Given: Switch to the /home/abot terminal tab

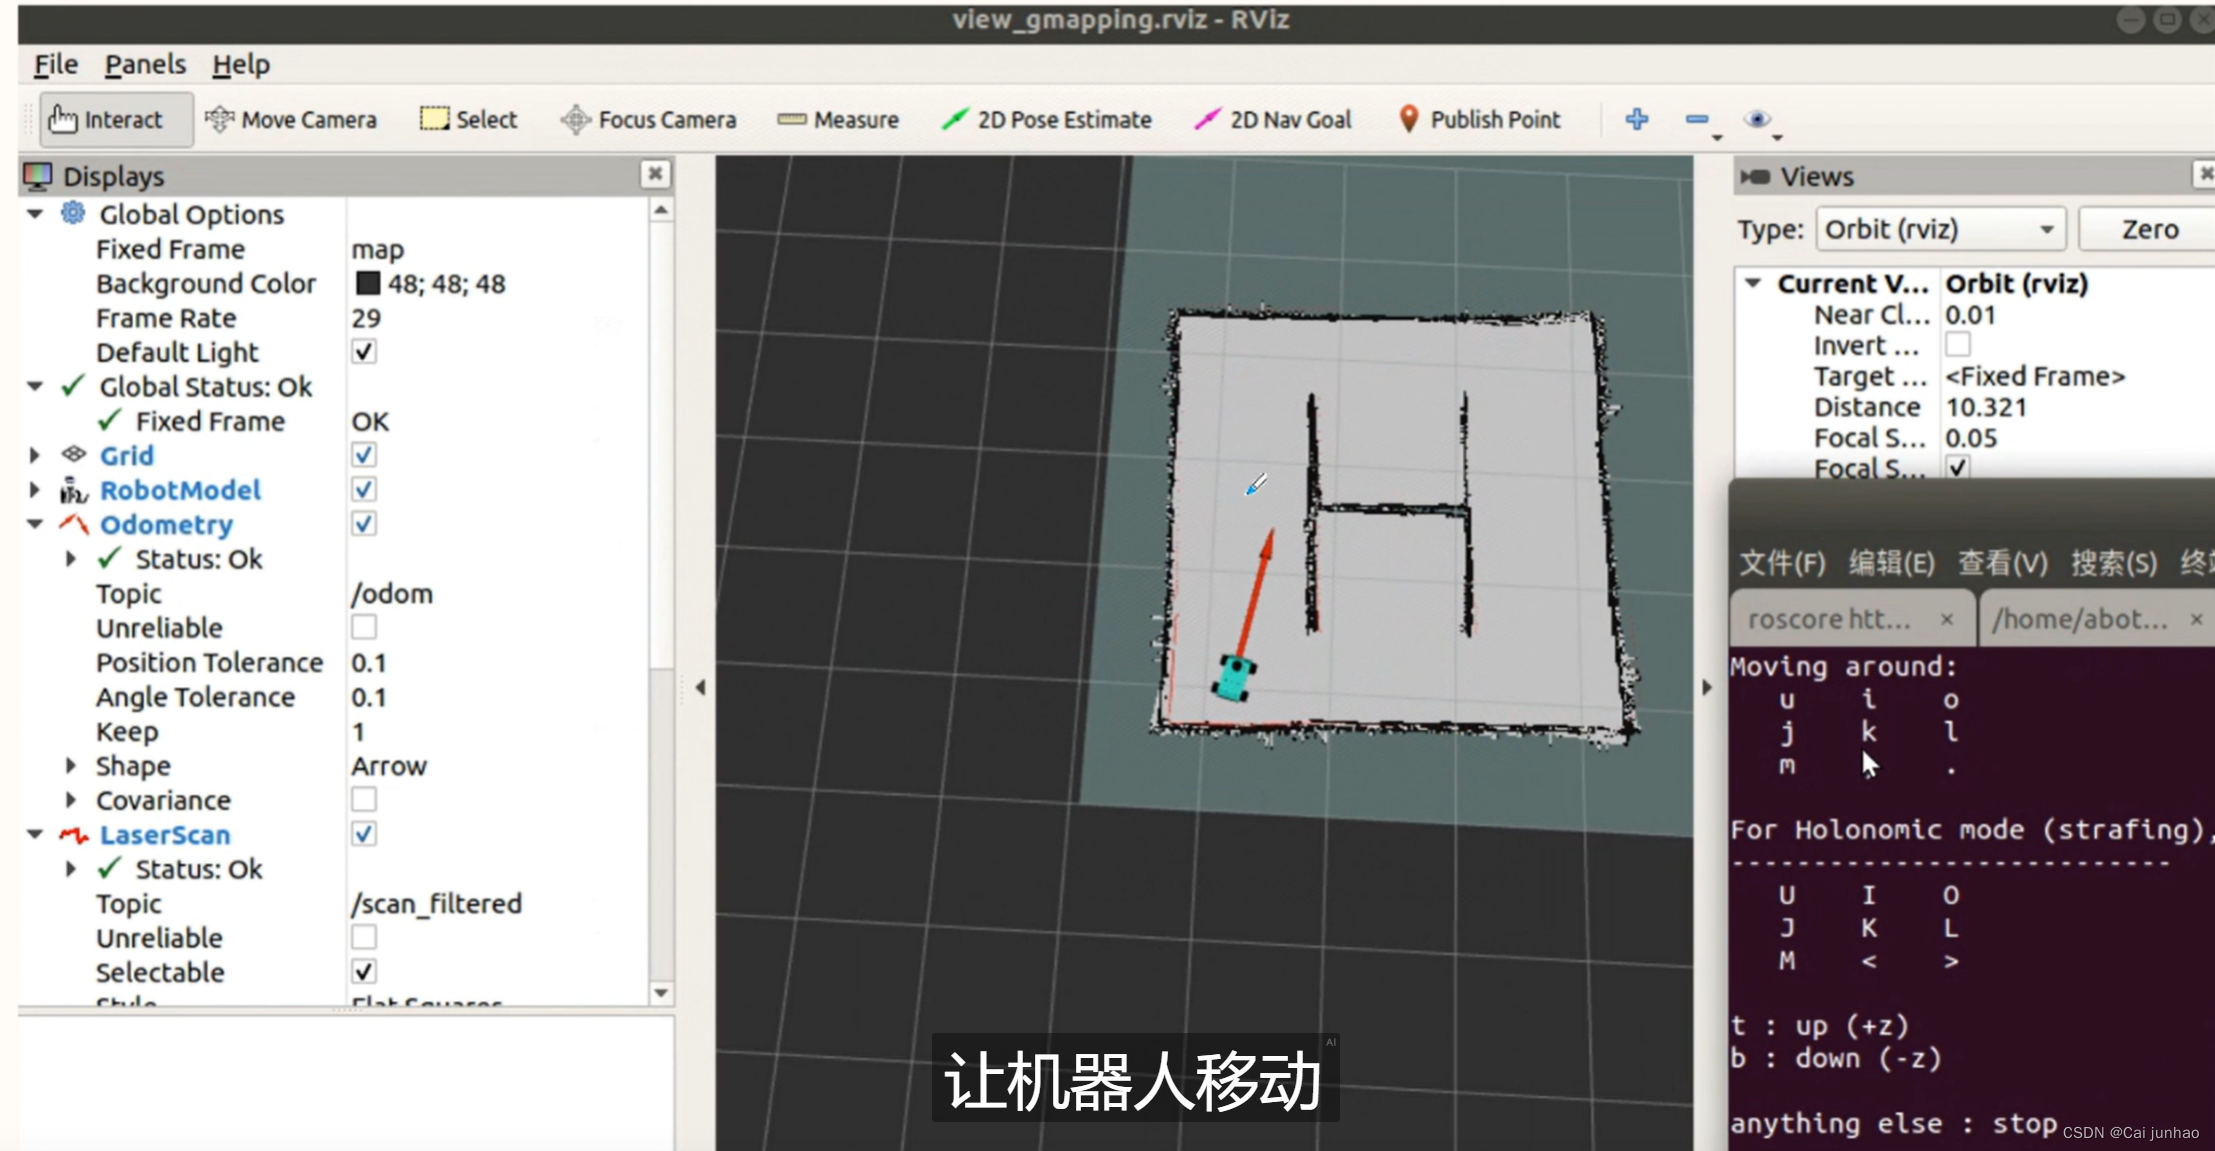Looking at the screenshot, I should coord(2098,619).
